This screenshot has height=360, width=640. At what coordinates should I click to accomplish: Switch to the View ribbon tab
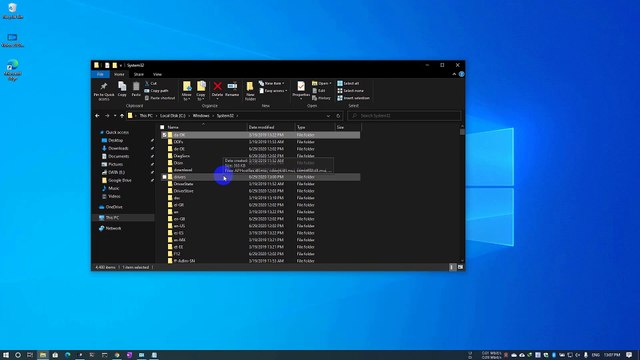(x=157, y=74)
